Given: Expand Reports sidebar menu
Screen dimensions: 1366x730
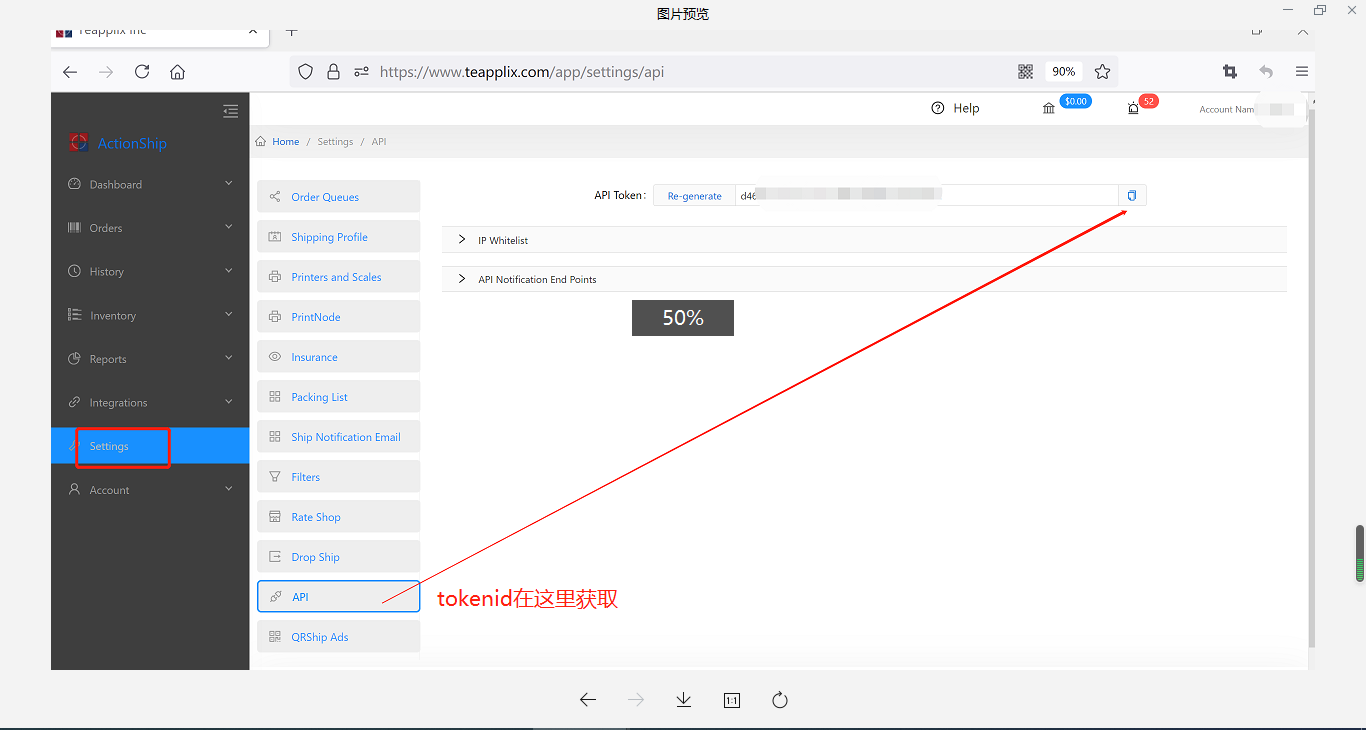Looking at the screenshot, I should click(x=150, y=359).
